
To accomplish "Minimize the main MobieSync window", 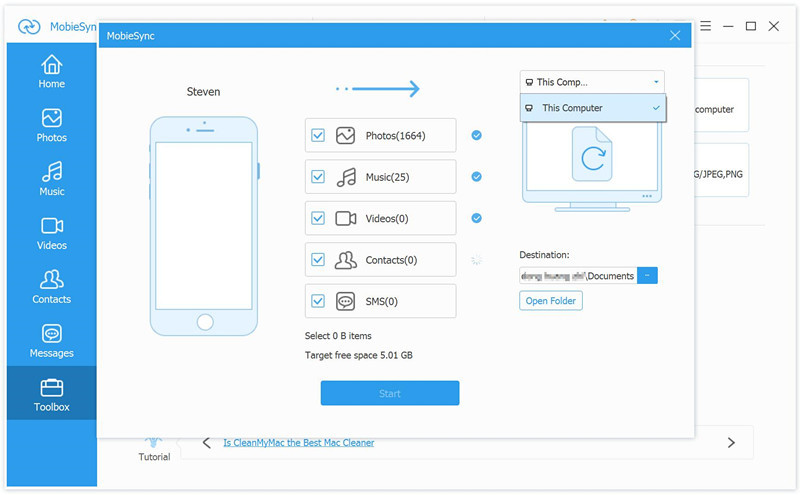I will tap(728, 26).
